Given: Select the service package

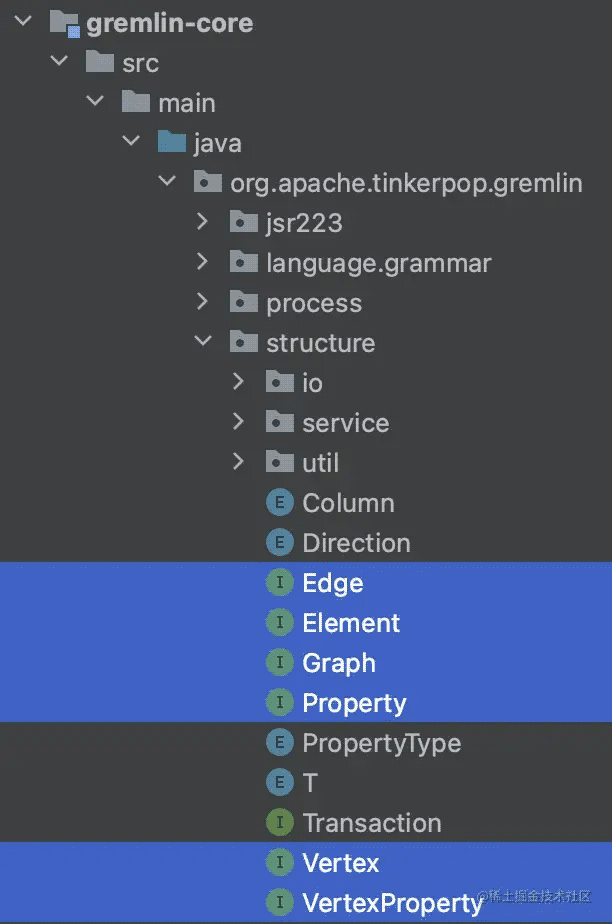Looking at the screenshot, I should (345, 422).
